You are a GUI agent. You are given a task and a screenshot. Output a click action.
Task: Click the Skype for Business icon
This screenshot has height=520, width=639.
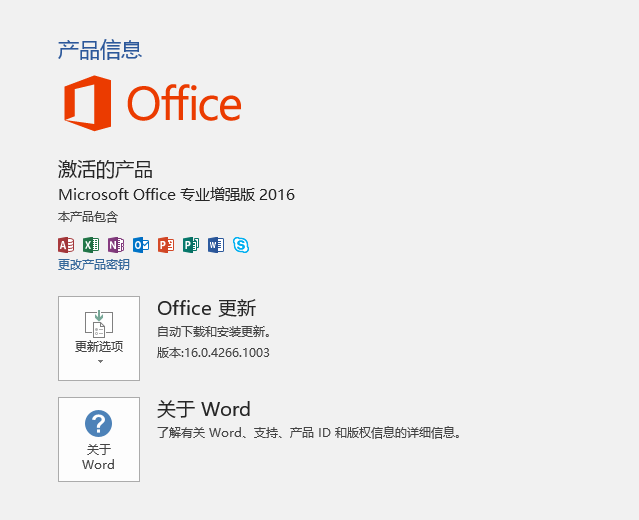click(241, 245)
